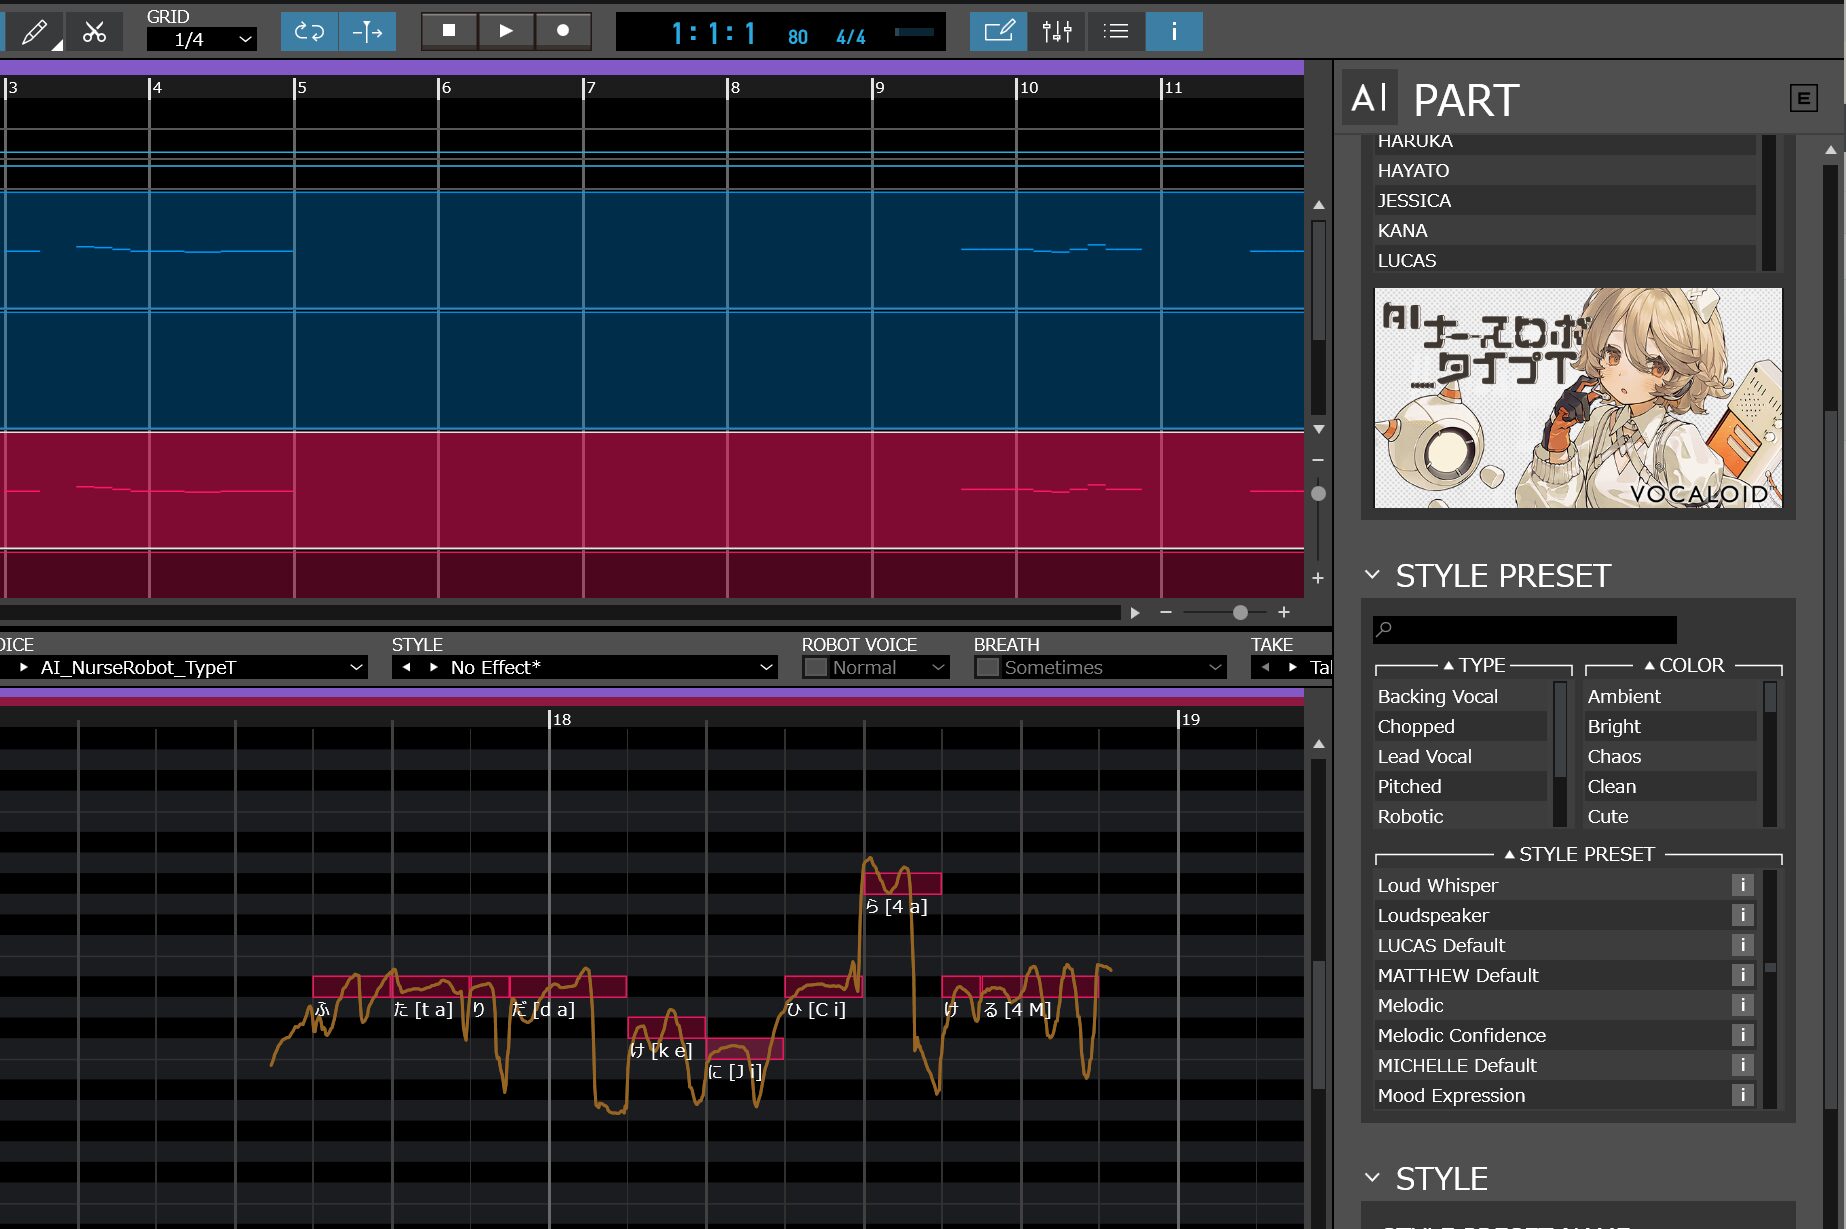The image size is (1846, 1229).
Task: Select HAYATO voice
Action: tap(1565, 171)
